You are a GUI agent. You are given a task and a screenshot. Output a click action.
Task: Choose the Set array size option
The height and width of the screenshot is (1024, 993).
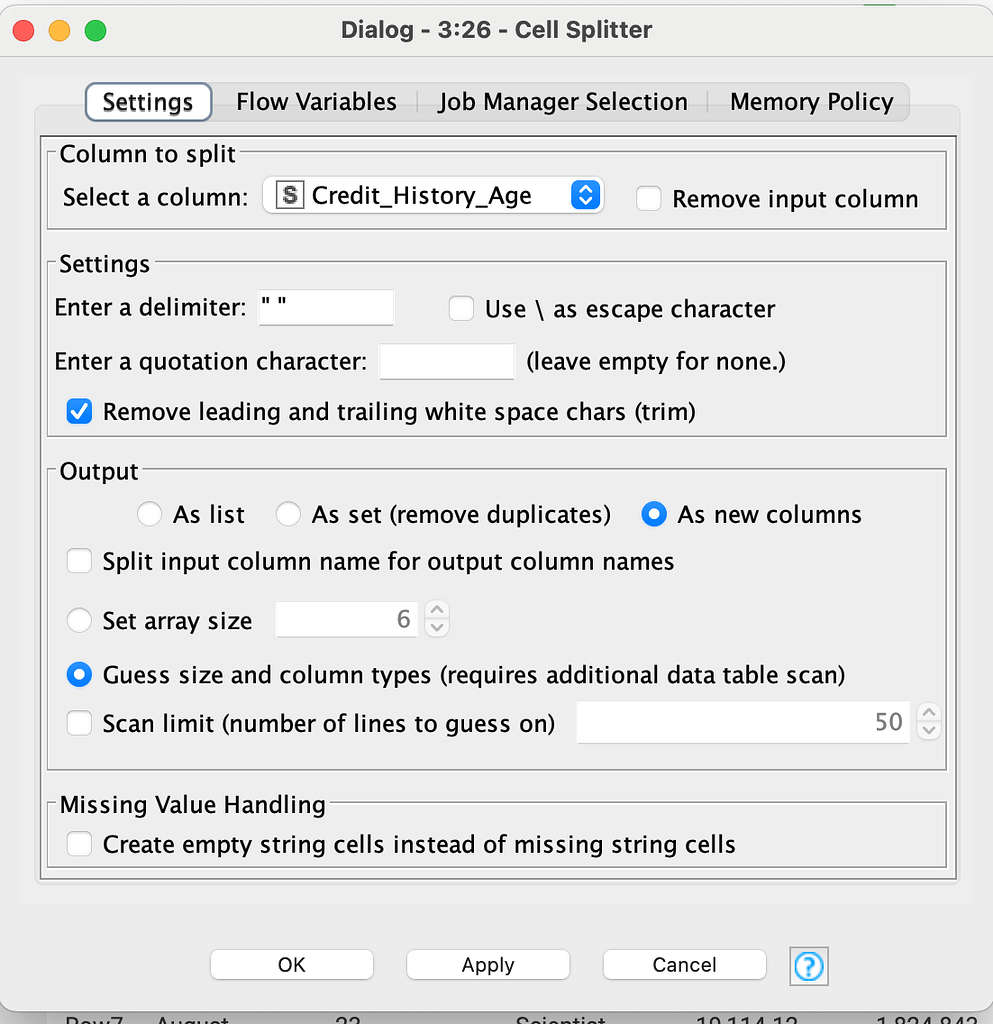(x=79, y=620)
